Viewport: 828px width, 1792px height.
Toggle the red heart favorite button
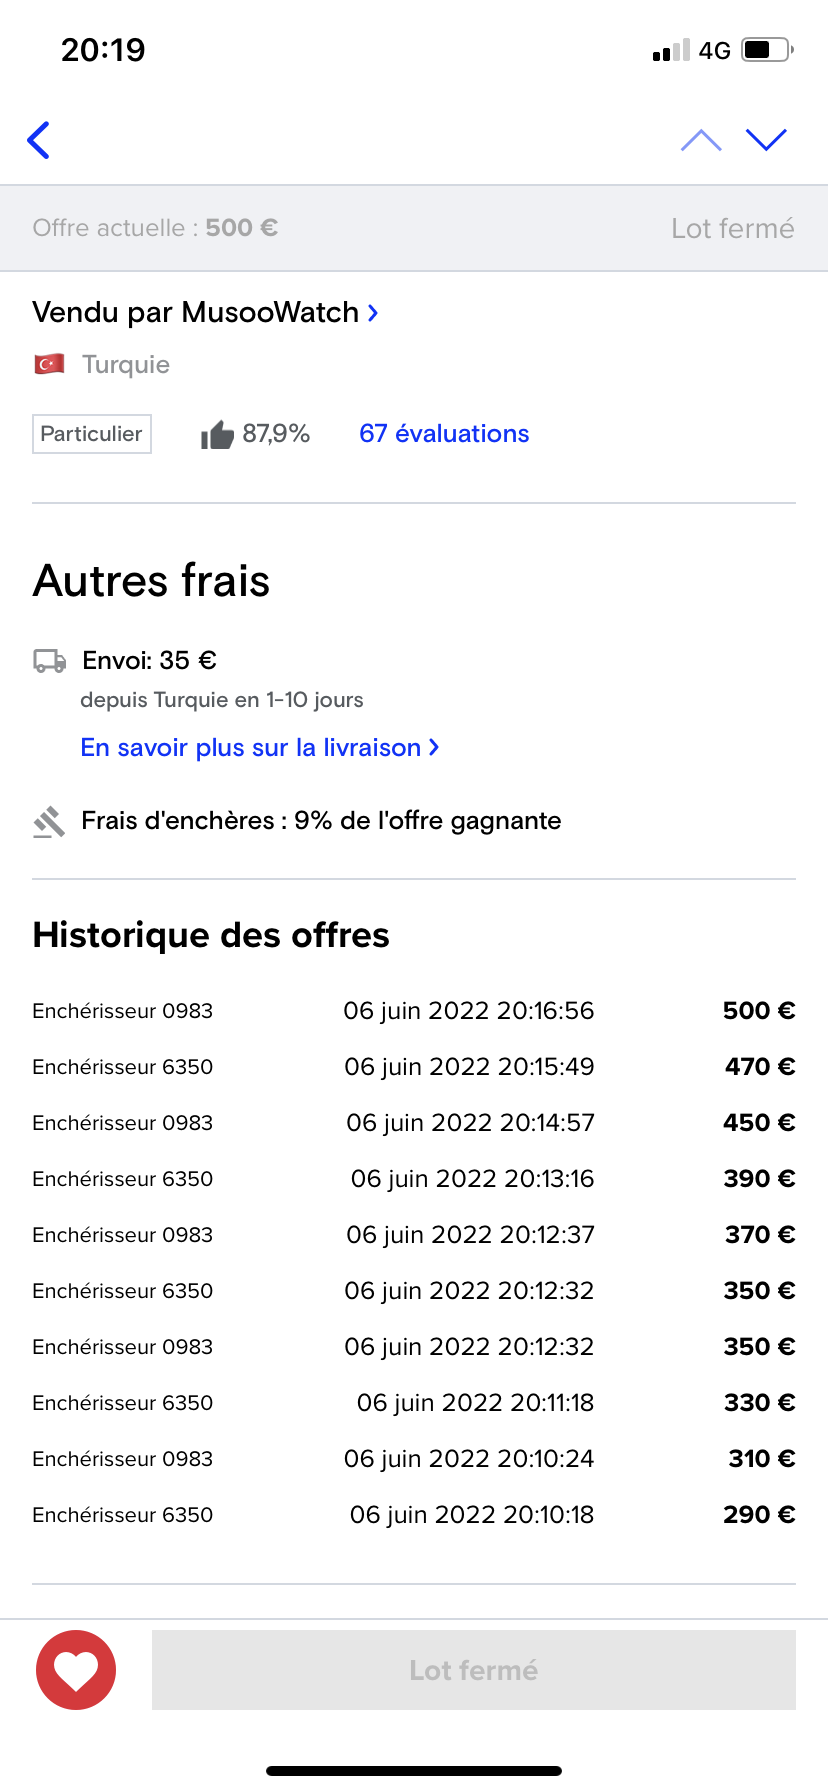click(76, 1669)
